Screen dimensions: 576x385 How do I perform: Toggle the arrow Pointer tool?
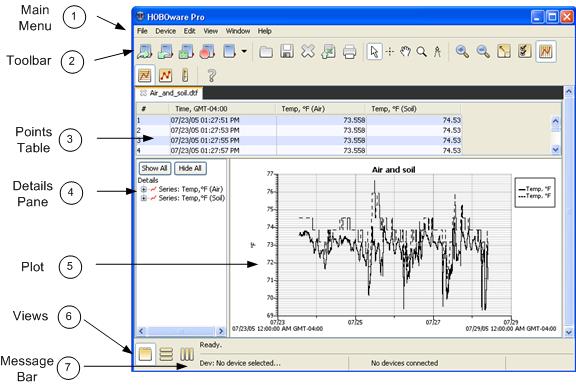pos(374,51)
